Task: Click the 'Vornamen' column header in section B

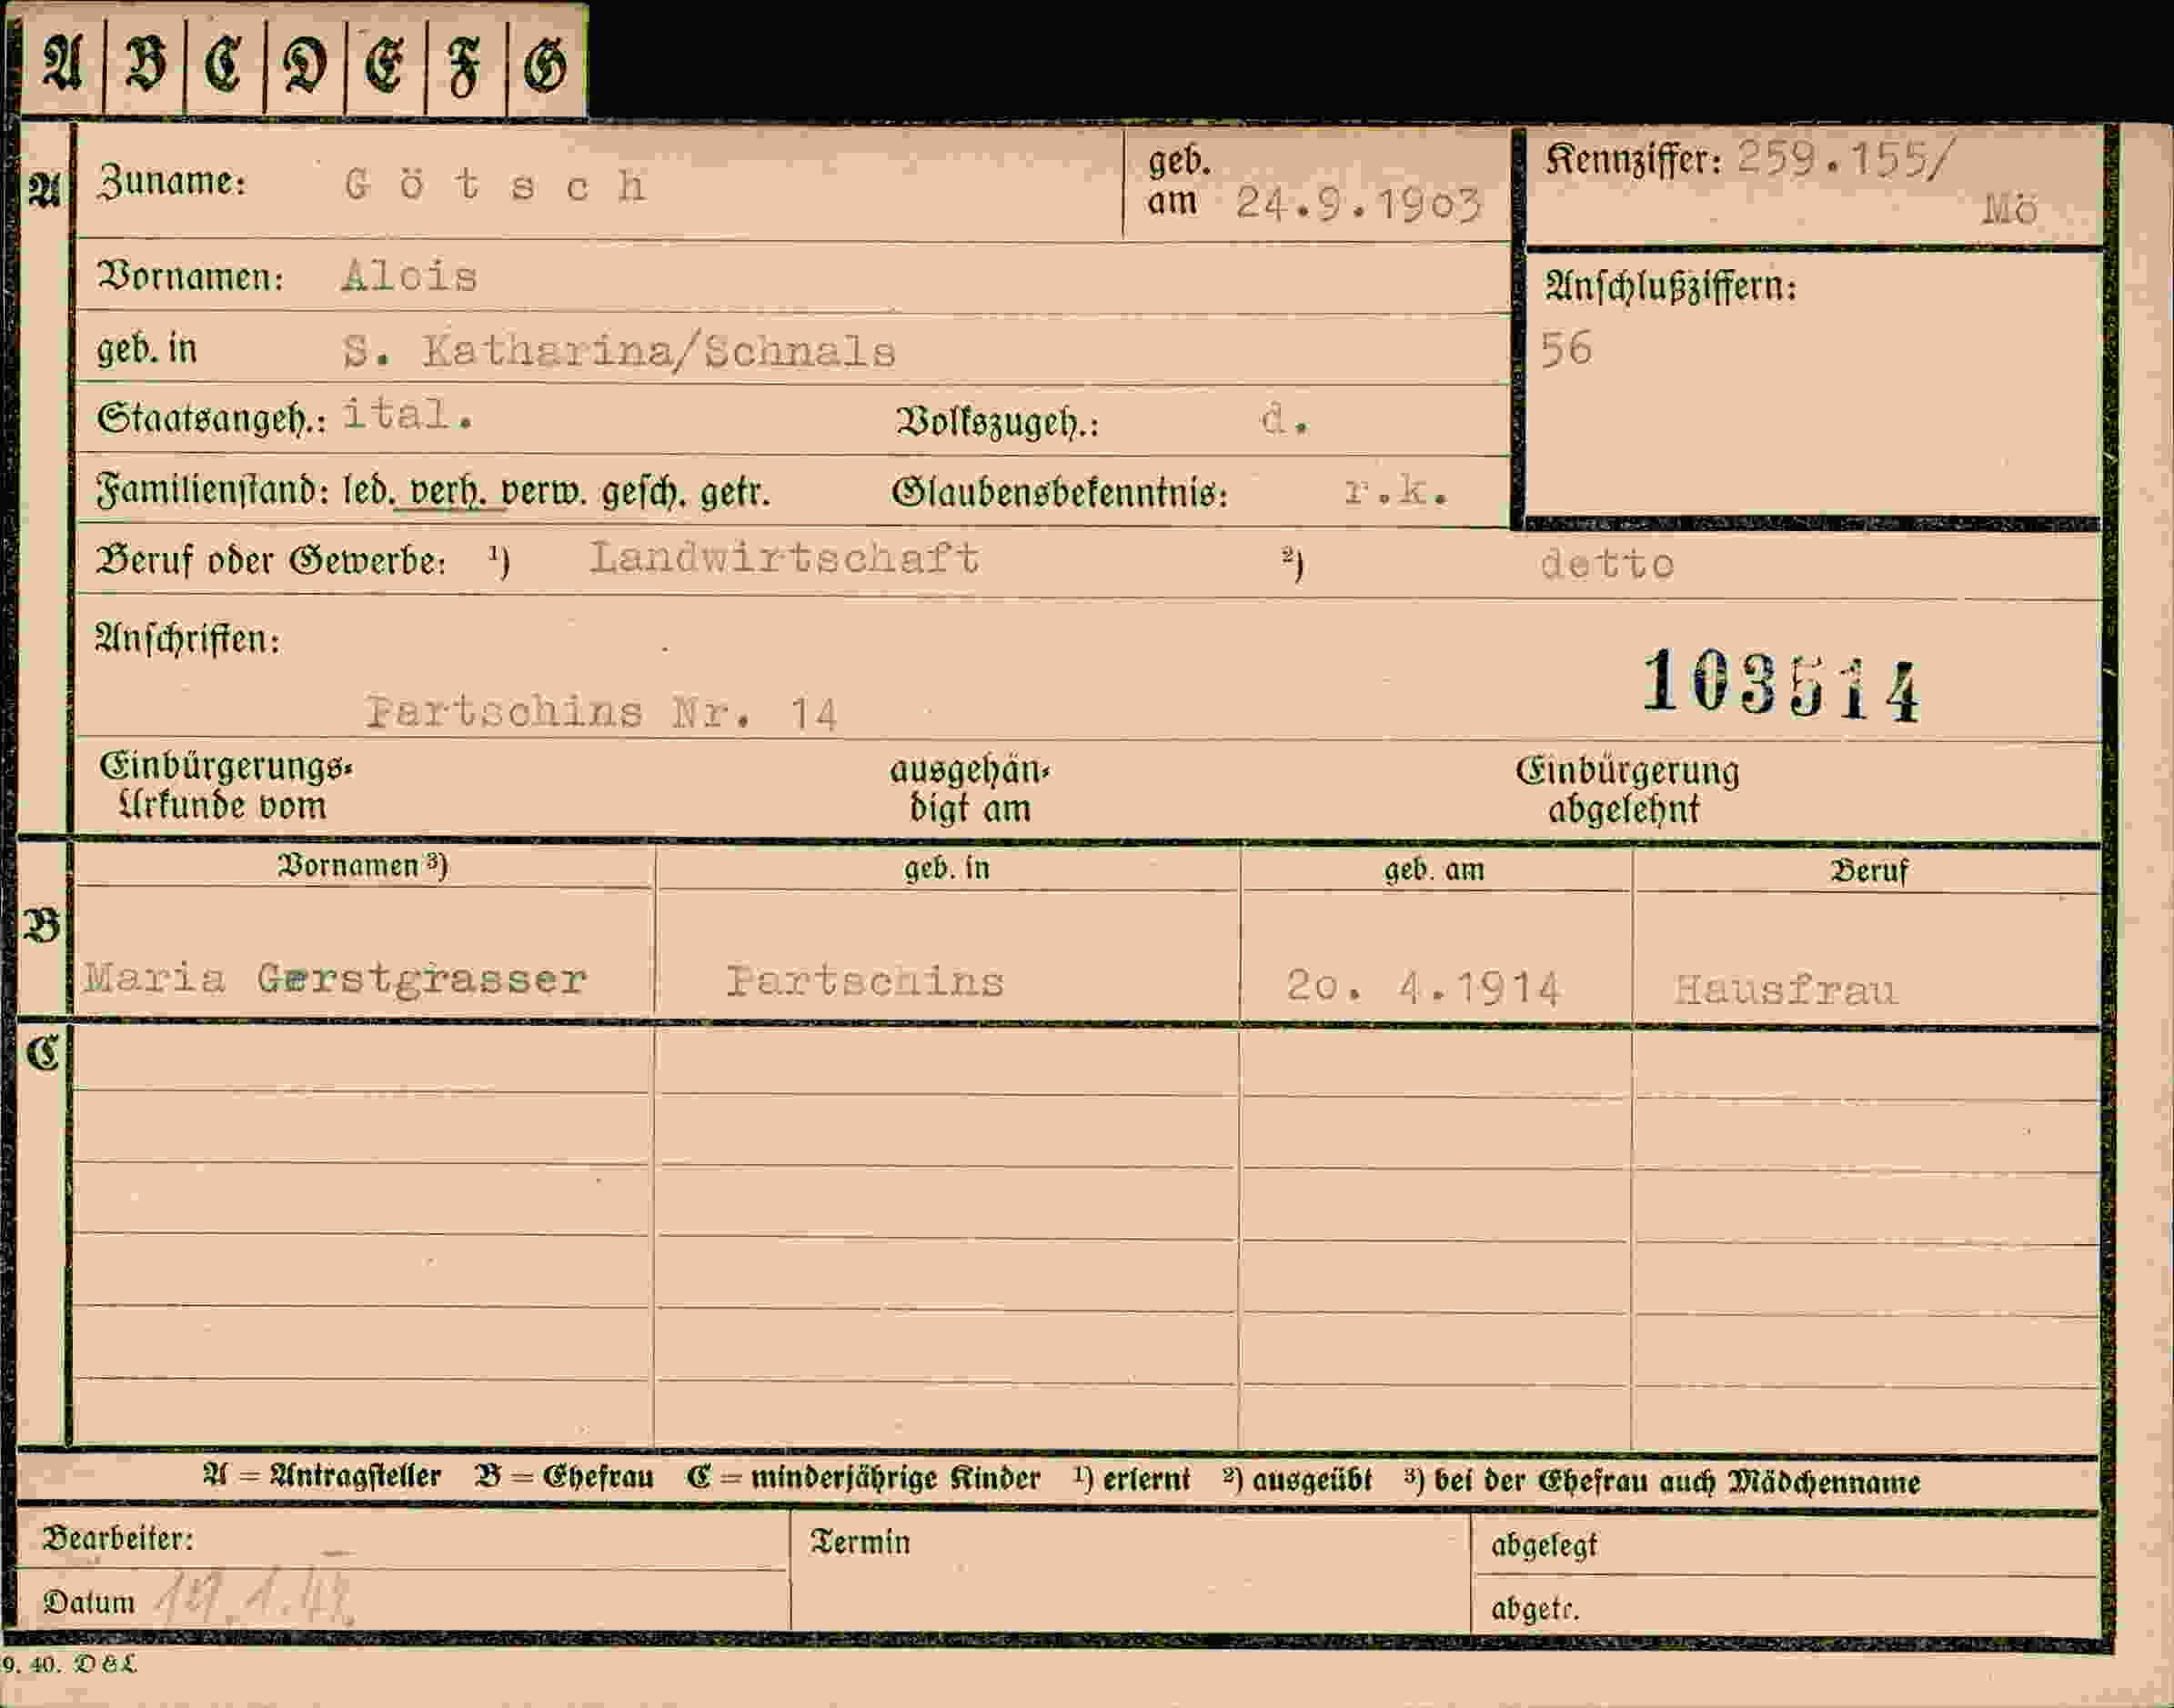Action: coord(362,865)
